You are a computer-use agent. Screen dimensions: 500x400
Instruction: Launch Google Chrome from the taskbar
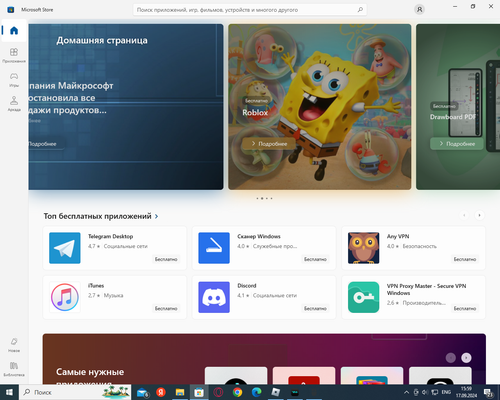pyautogui.click(x=237, y=392)
